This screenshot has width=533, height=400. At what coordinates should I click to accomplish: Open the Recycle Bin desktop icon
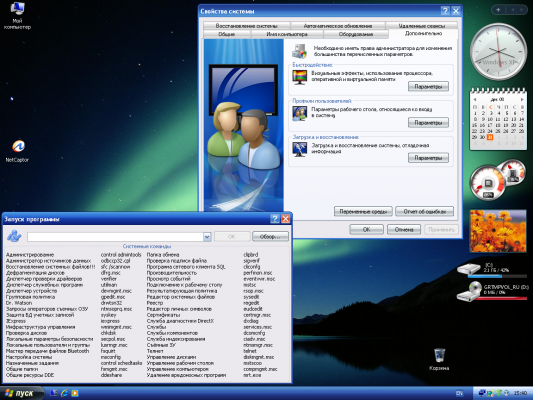point(439,359)
